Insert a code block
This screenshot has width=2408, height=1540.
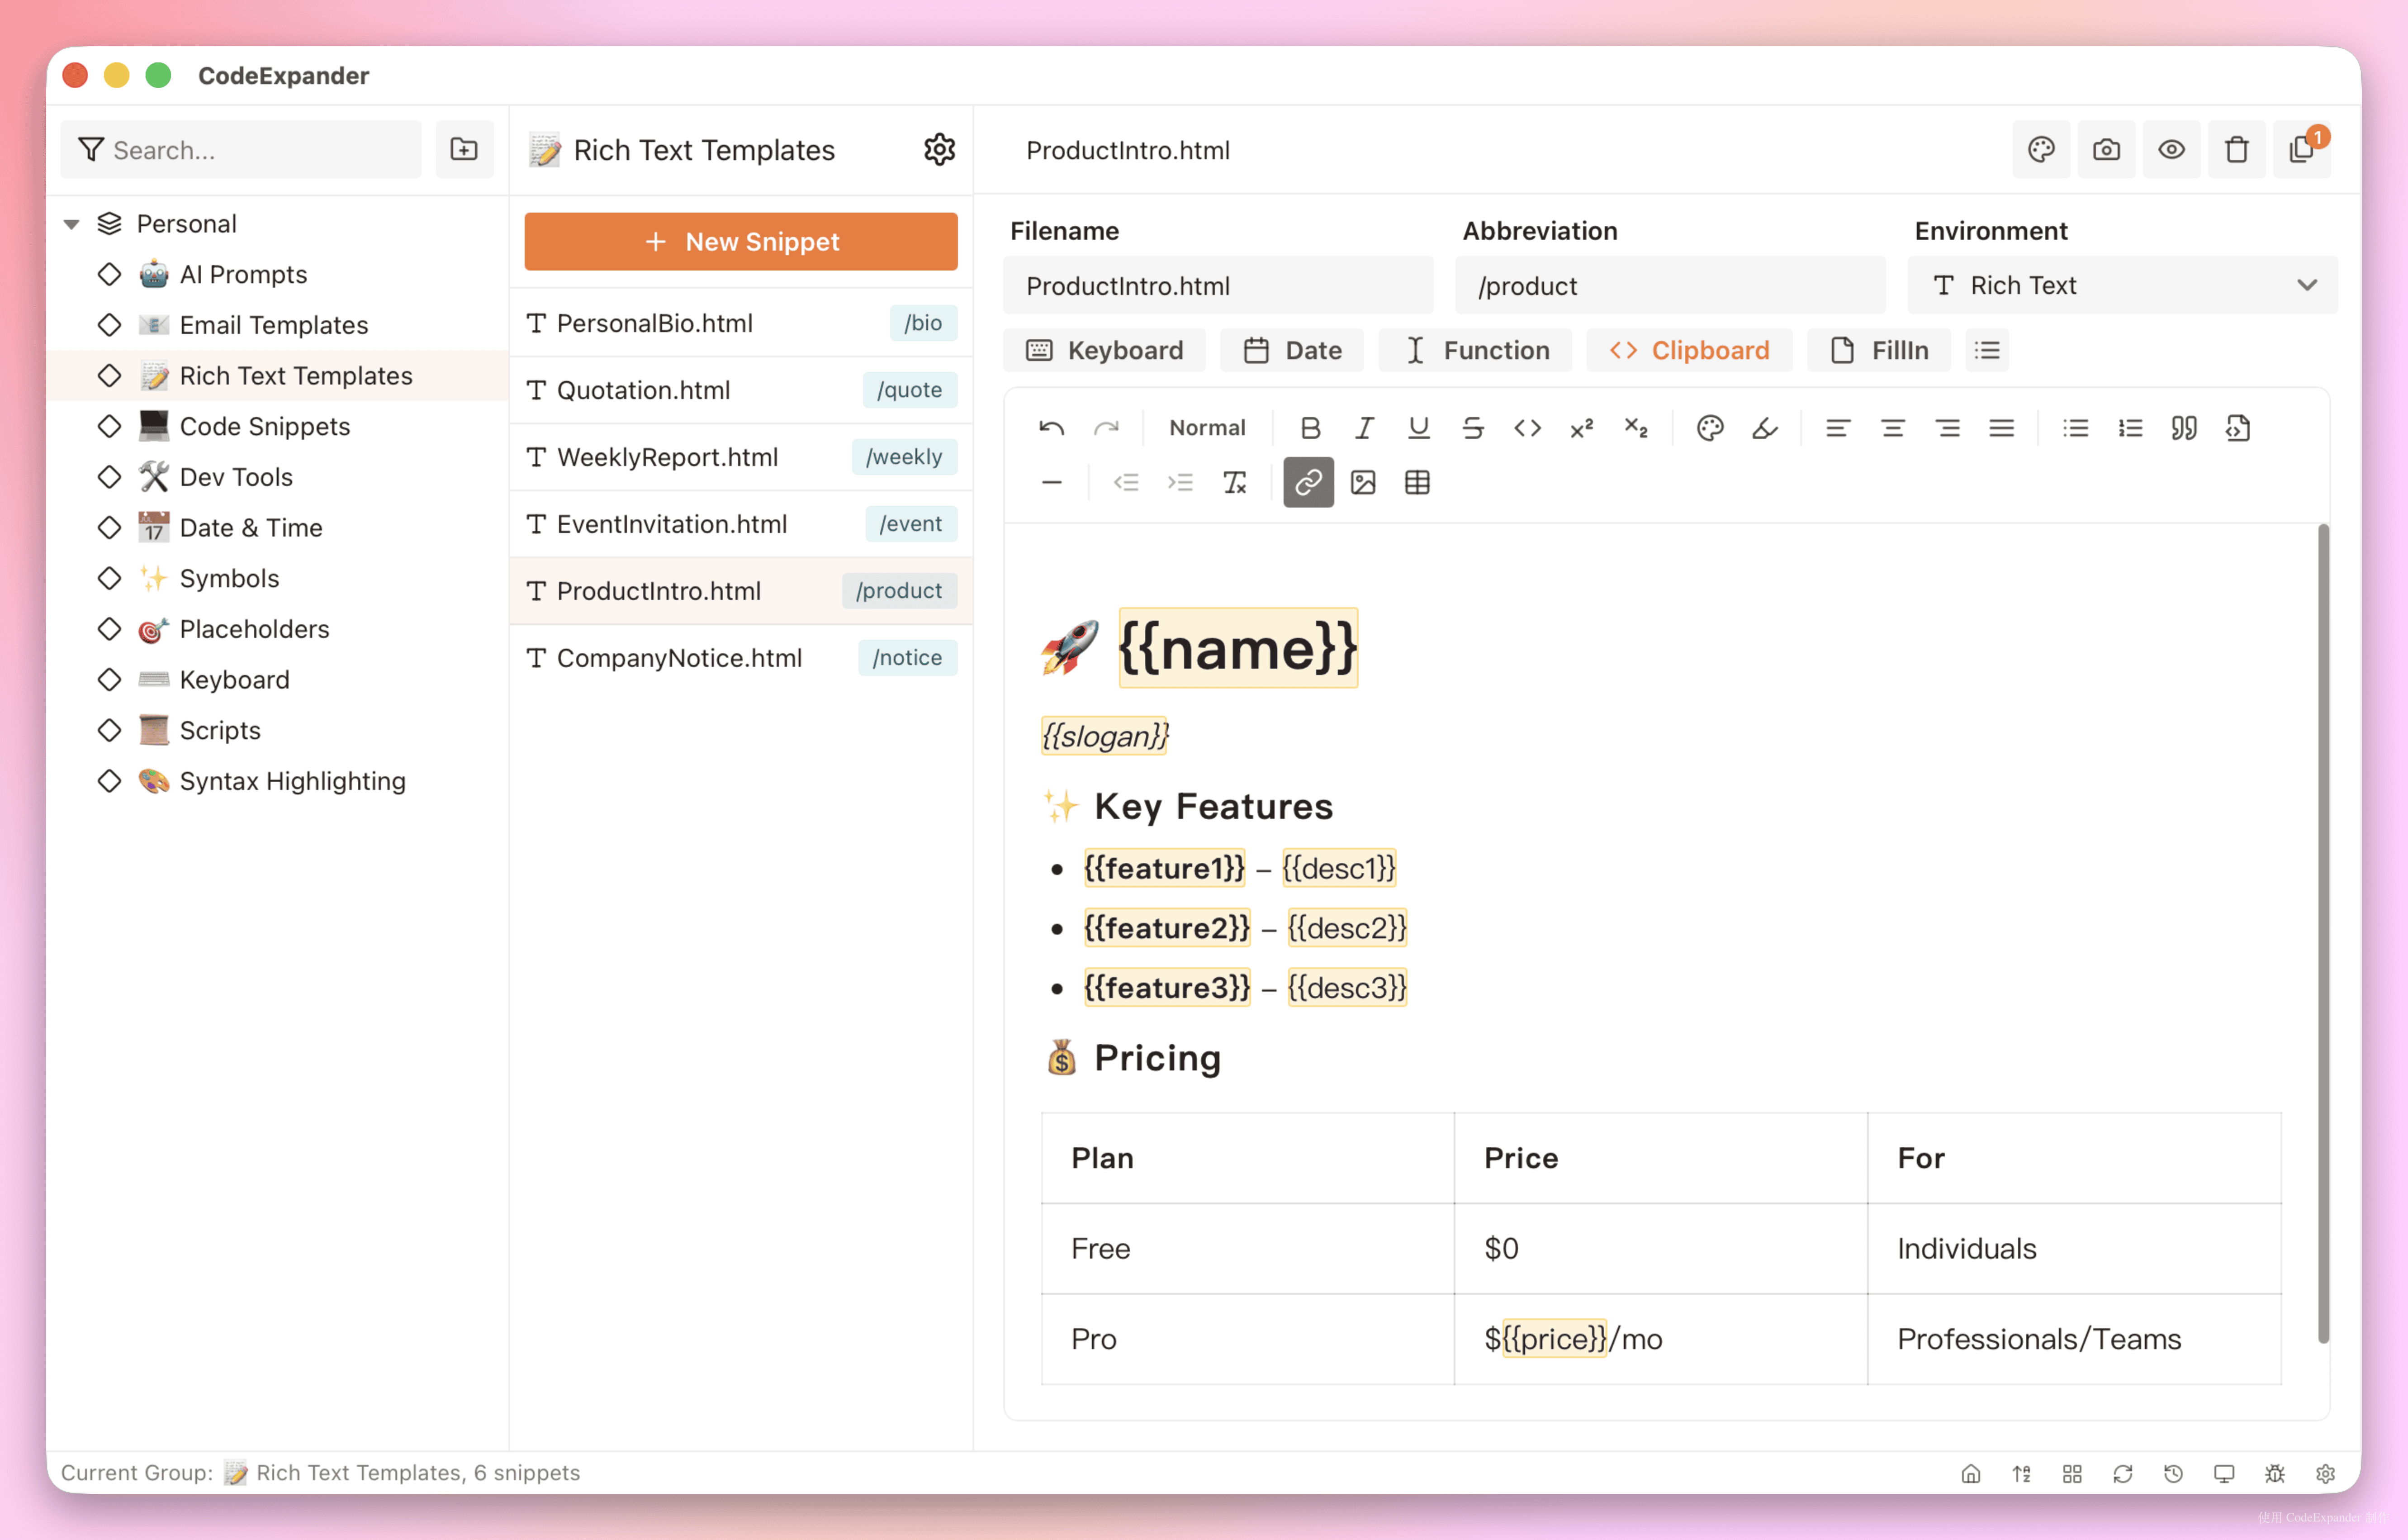2238,428
